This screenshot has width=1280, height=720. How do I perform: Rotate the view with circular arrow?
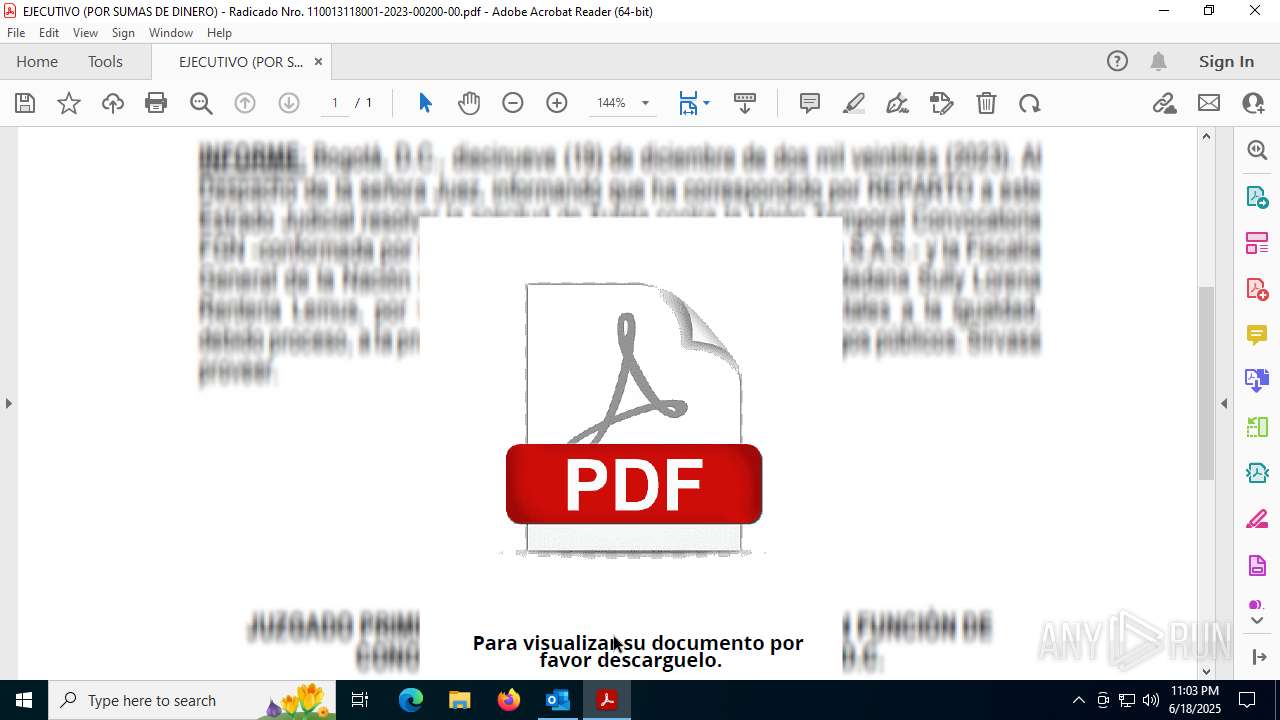coord(1030,103)
